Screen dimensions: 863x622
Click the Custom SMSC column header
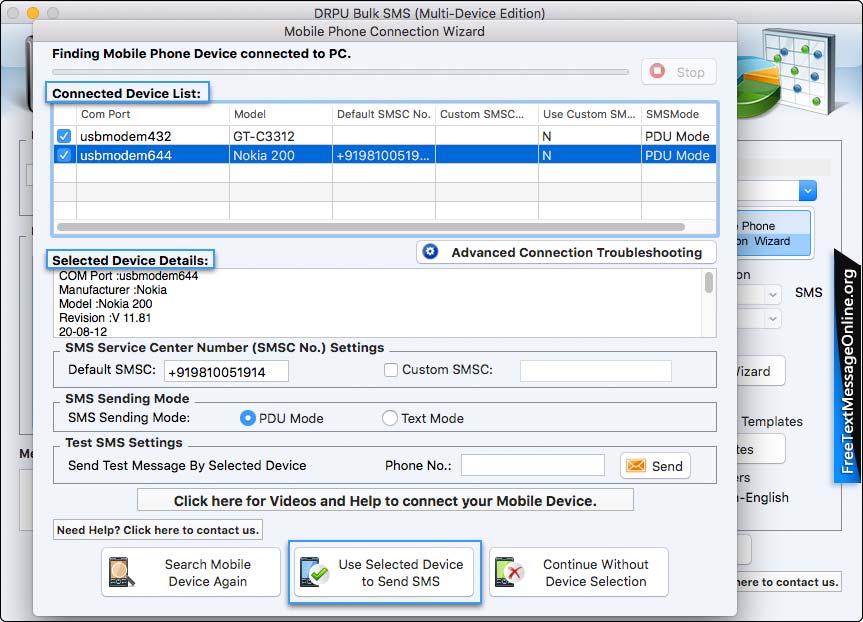[x=487, y=114]
